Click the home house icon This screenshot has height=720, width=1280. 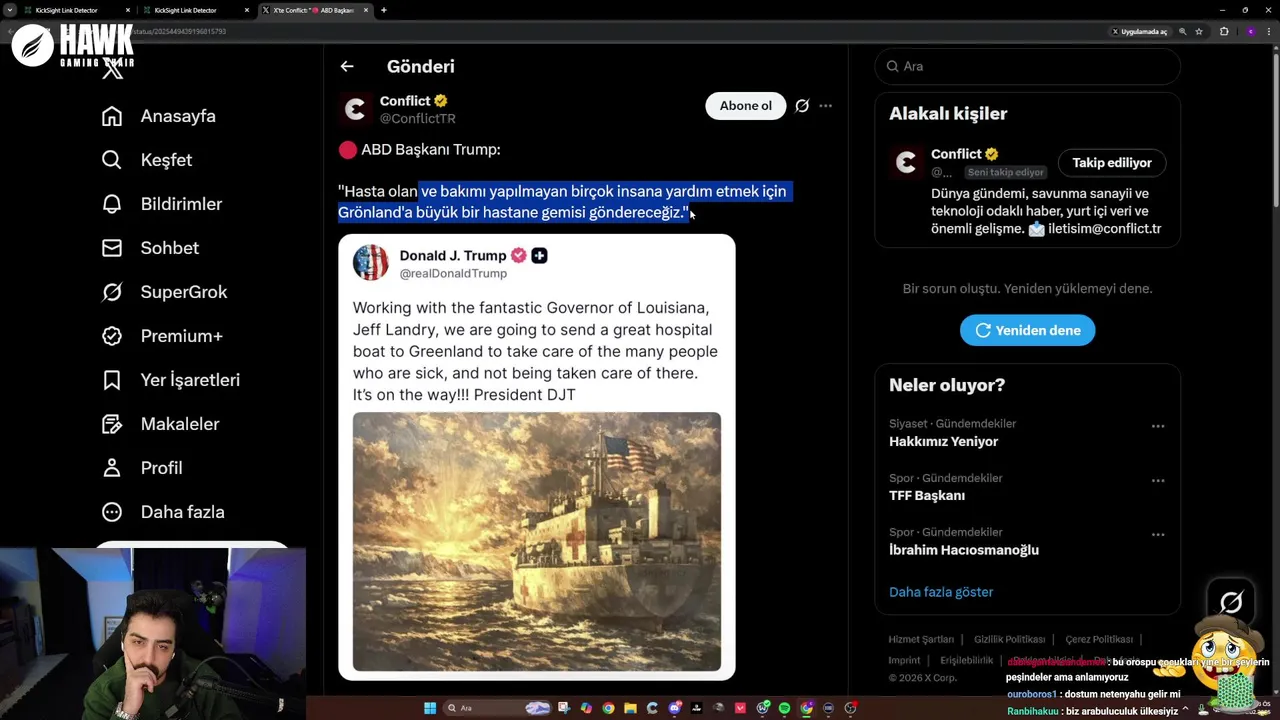click(x=112, y=116)
